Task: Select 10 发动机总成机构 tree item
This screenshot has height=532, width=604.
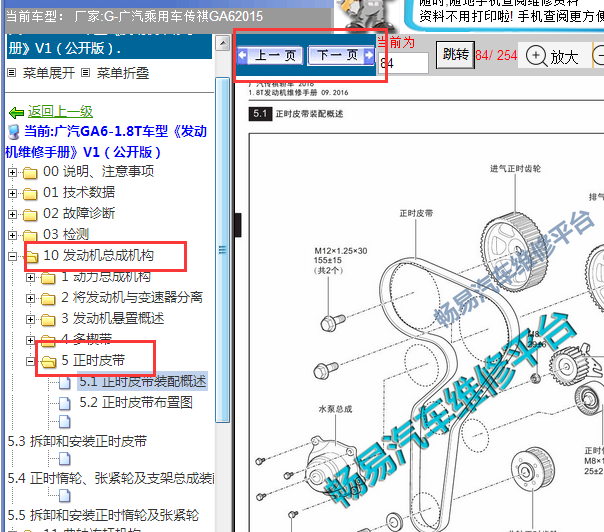Action: (99, 255)
